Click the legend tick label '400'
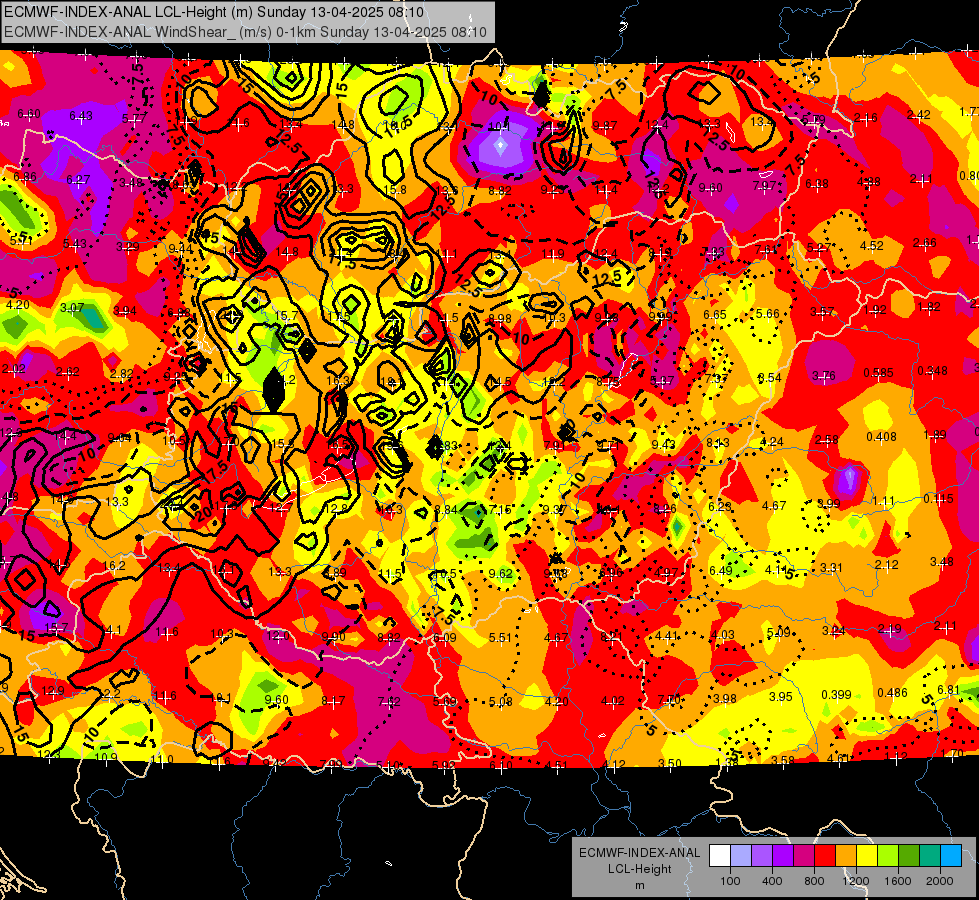979x900 pixels. [x=772, y=881]
